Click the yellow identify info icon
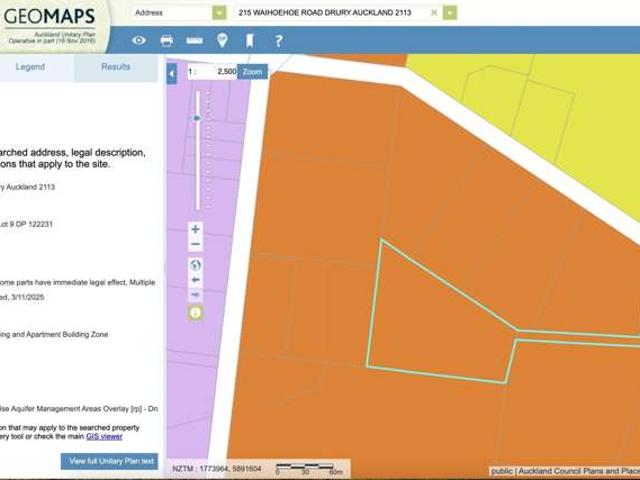The width and height of the screenshot is (640, 480). click(195, 312)
